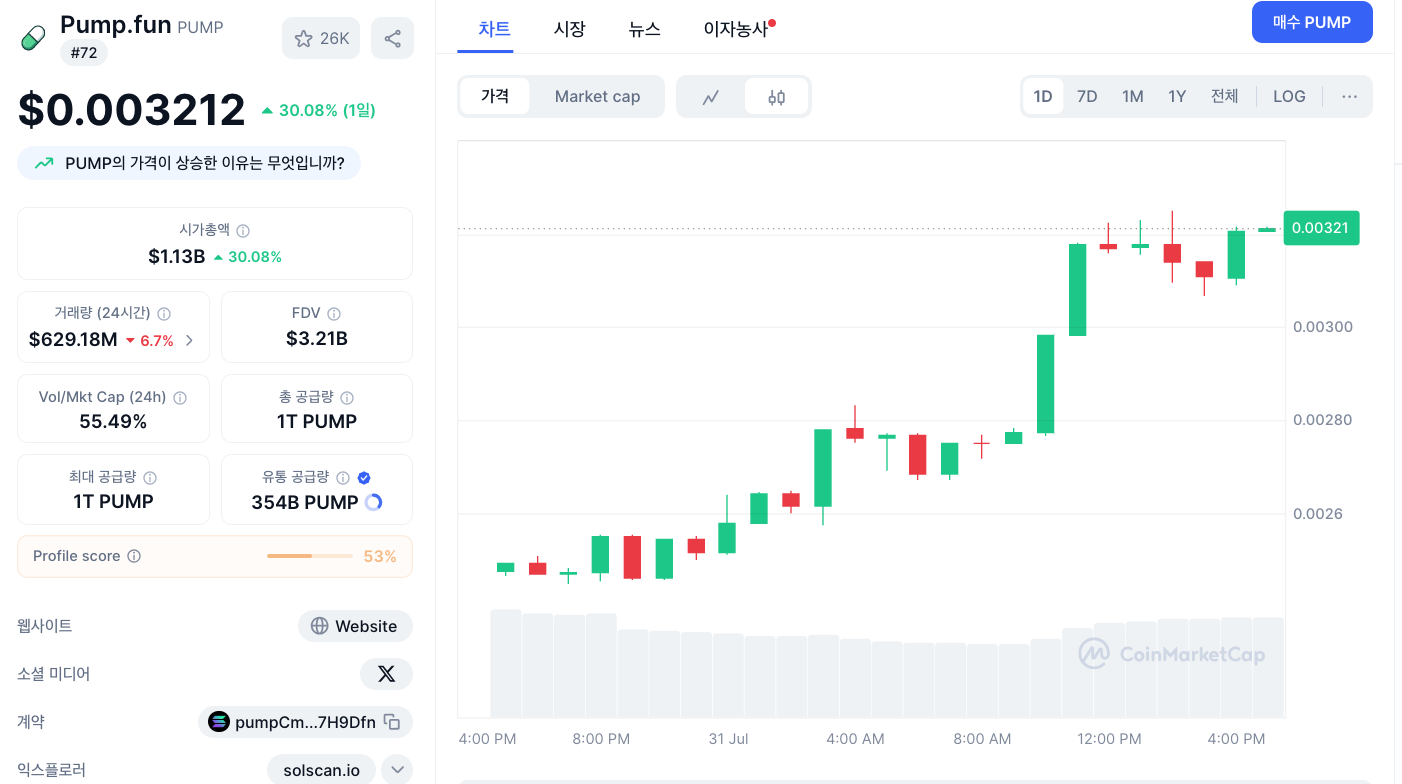The height and width of the screenshot is (784, 1402).
Task: Click the $1.13B market cap value
Action: (177, 257)
